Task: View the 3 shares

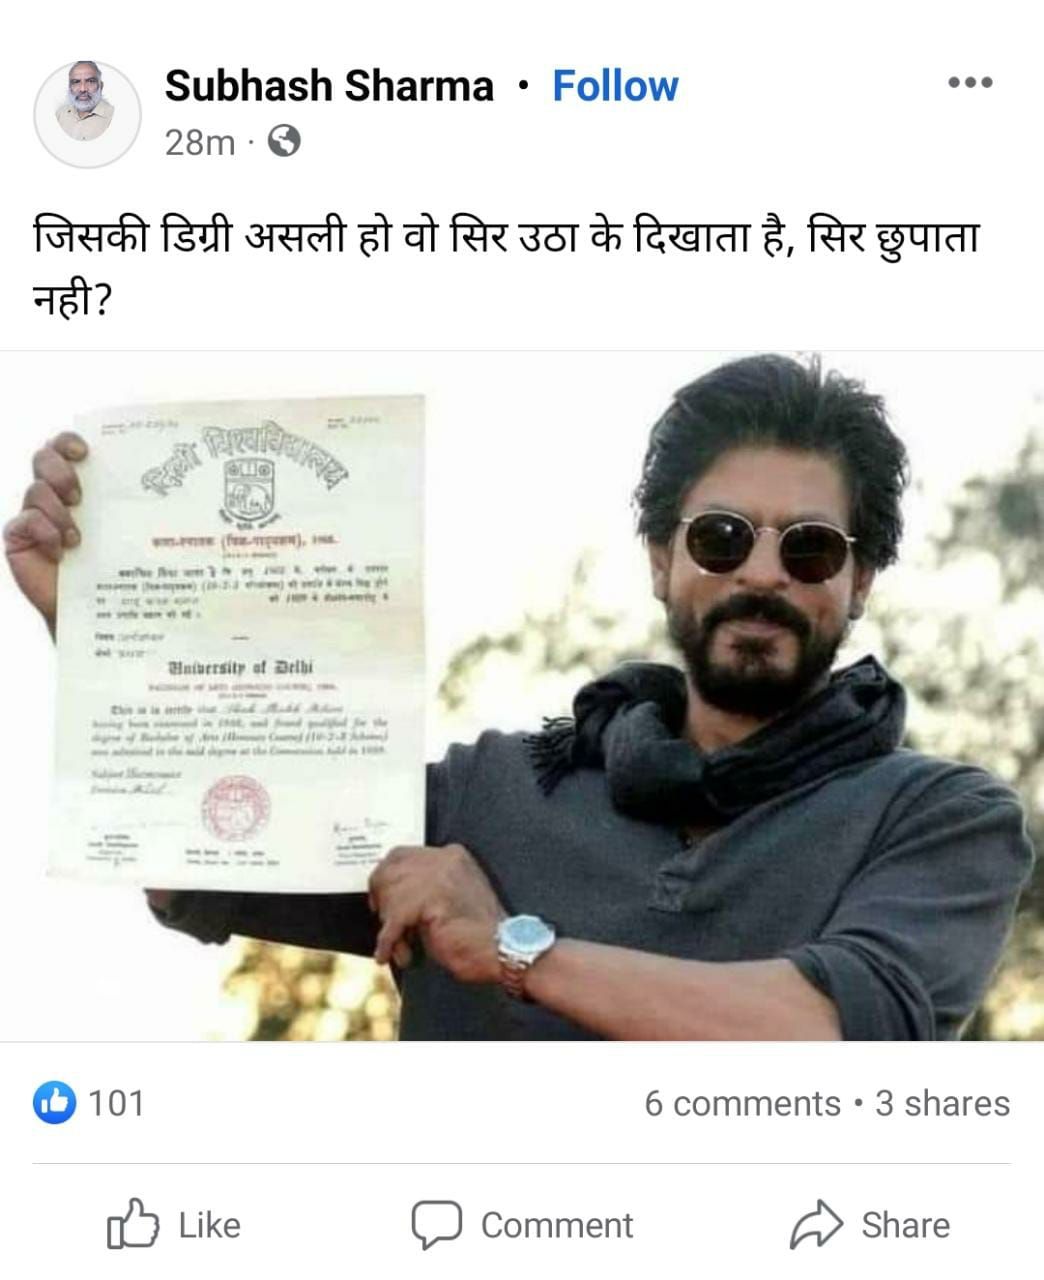Action: tap(942, 1103)
